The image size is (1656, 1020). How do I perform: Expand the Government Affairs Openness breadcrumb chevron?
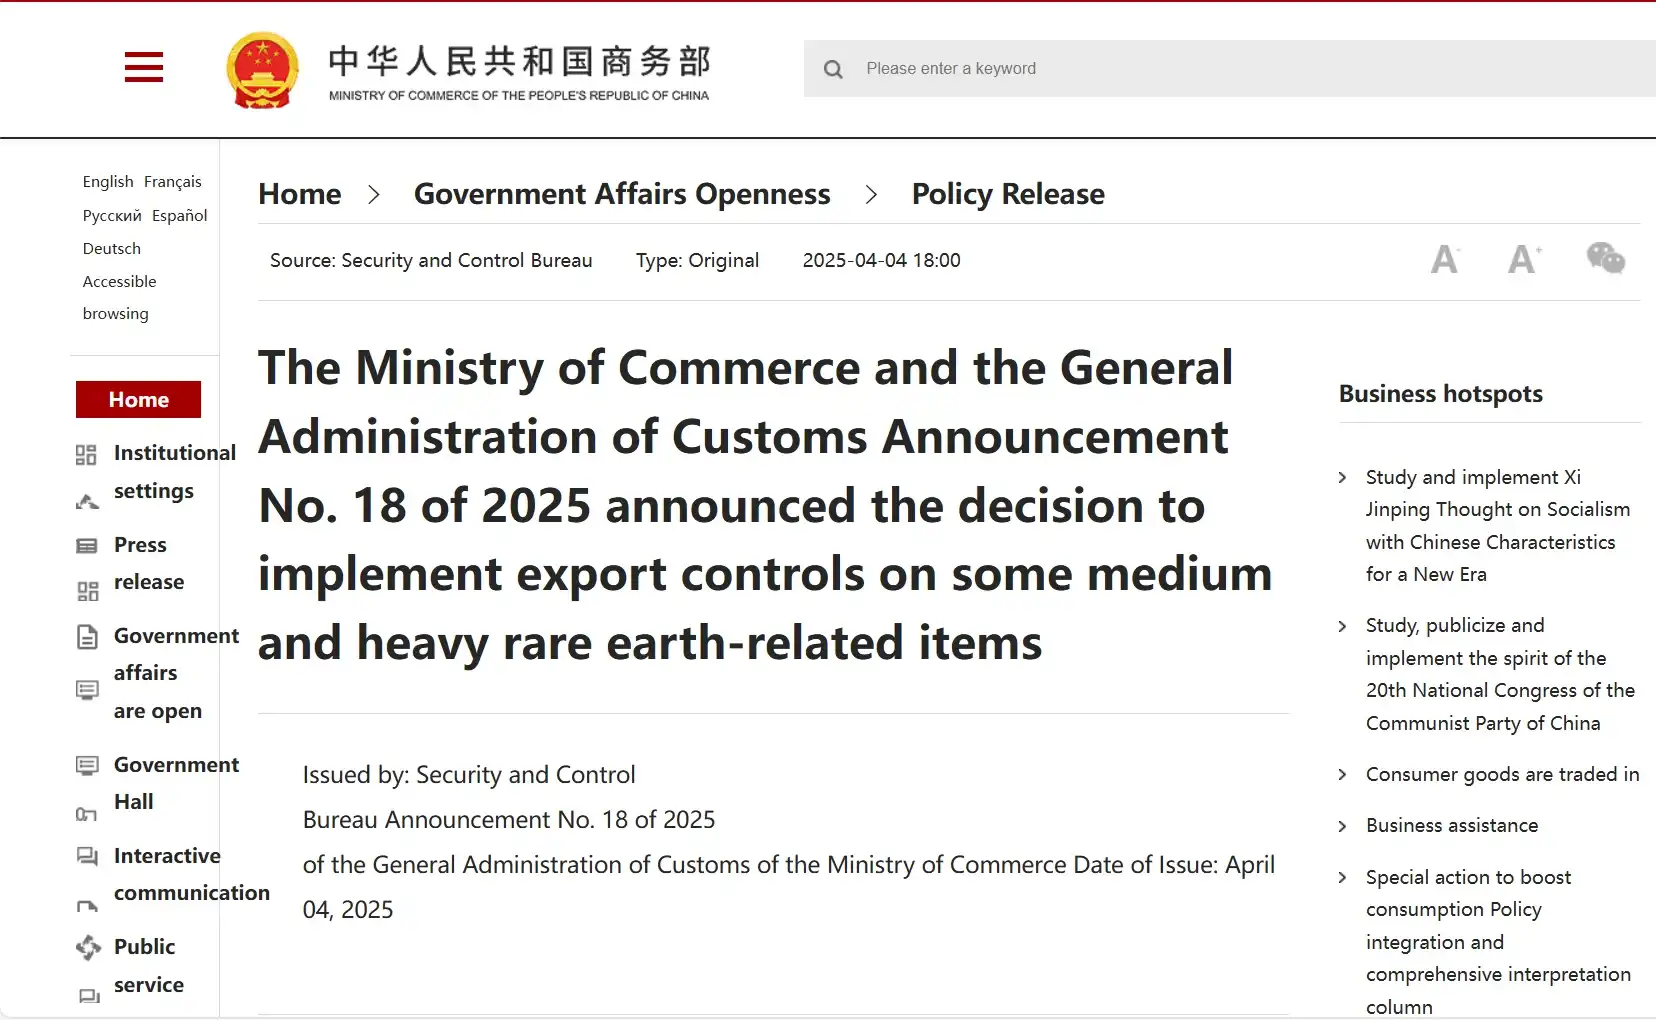click(871, 194)
